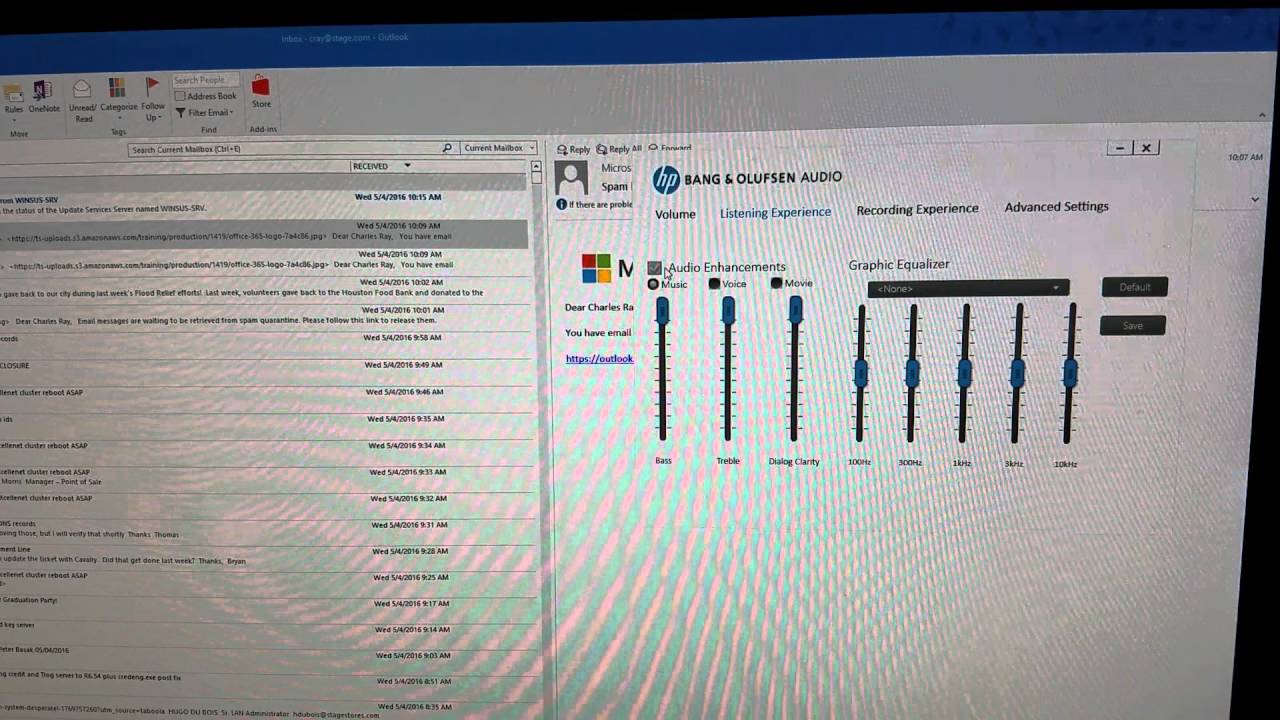The width and height of the screenshot is (1280, 720).
Task: Click the Unread/Read envelope icon
Action: [x=82, y=90]
